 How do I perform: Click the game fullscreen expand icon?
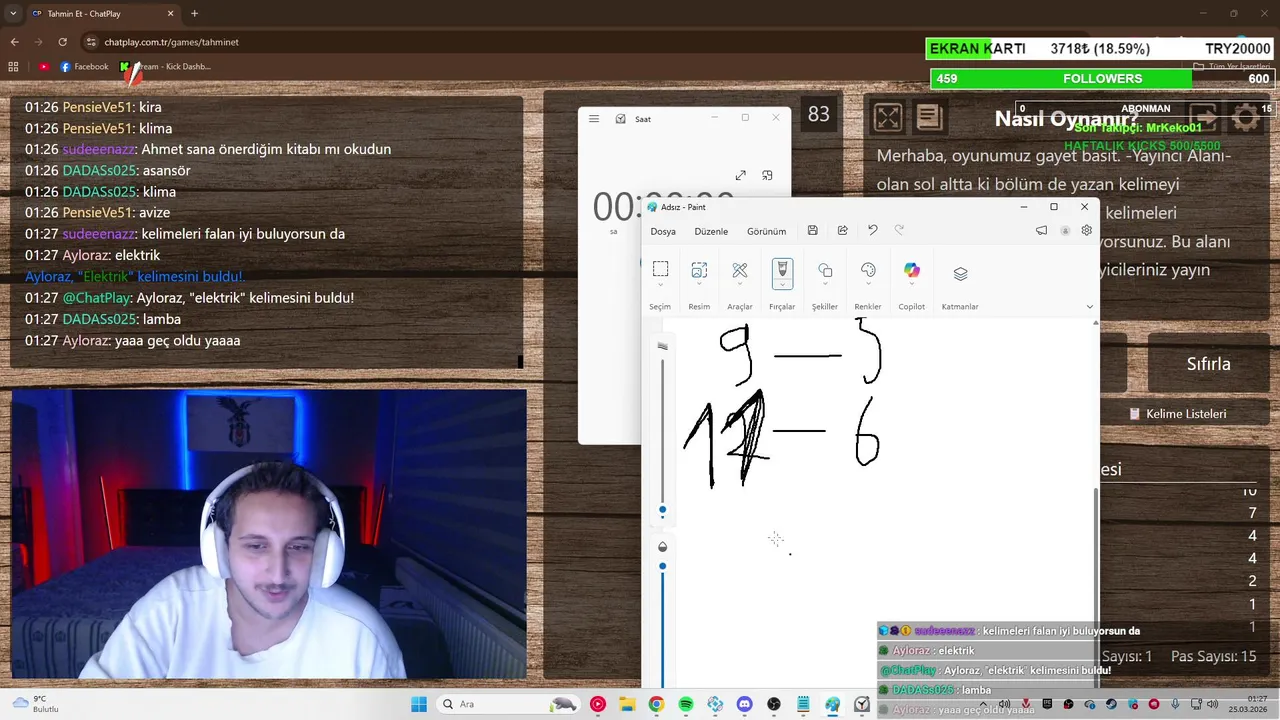887,118
